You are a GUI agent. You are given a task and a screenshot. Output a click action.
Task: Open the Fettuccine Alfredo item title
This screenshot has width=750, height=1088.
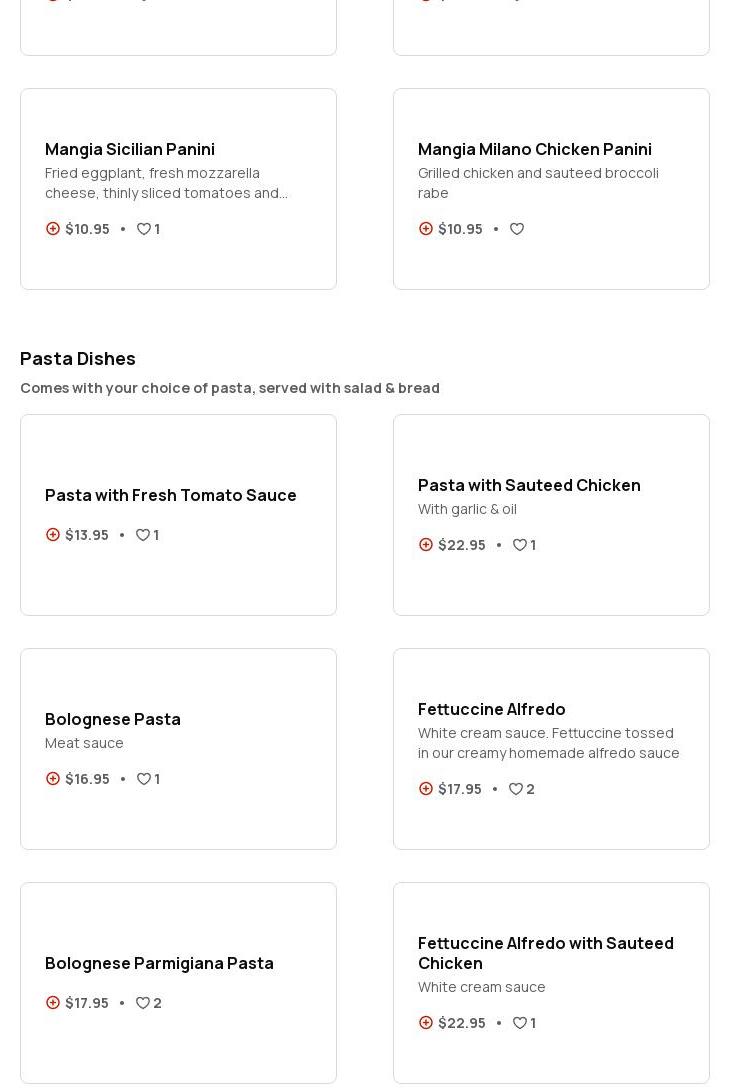coord(492,709)
